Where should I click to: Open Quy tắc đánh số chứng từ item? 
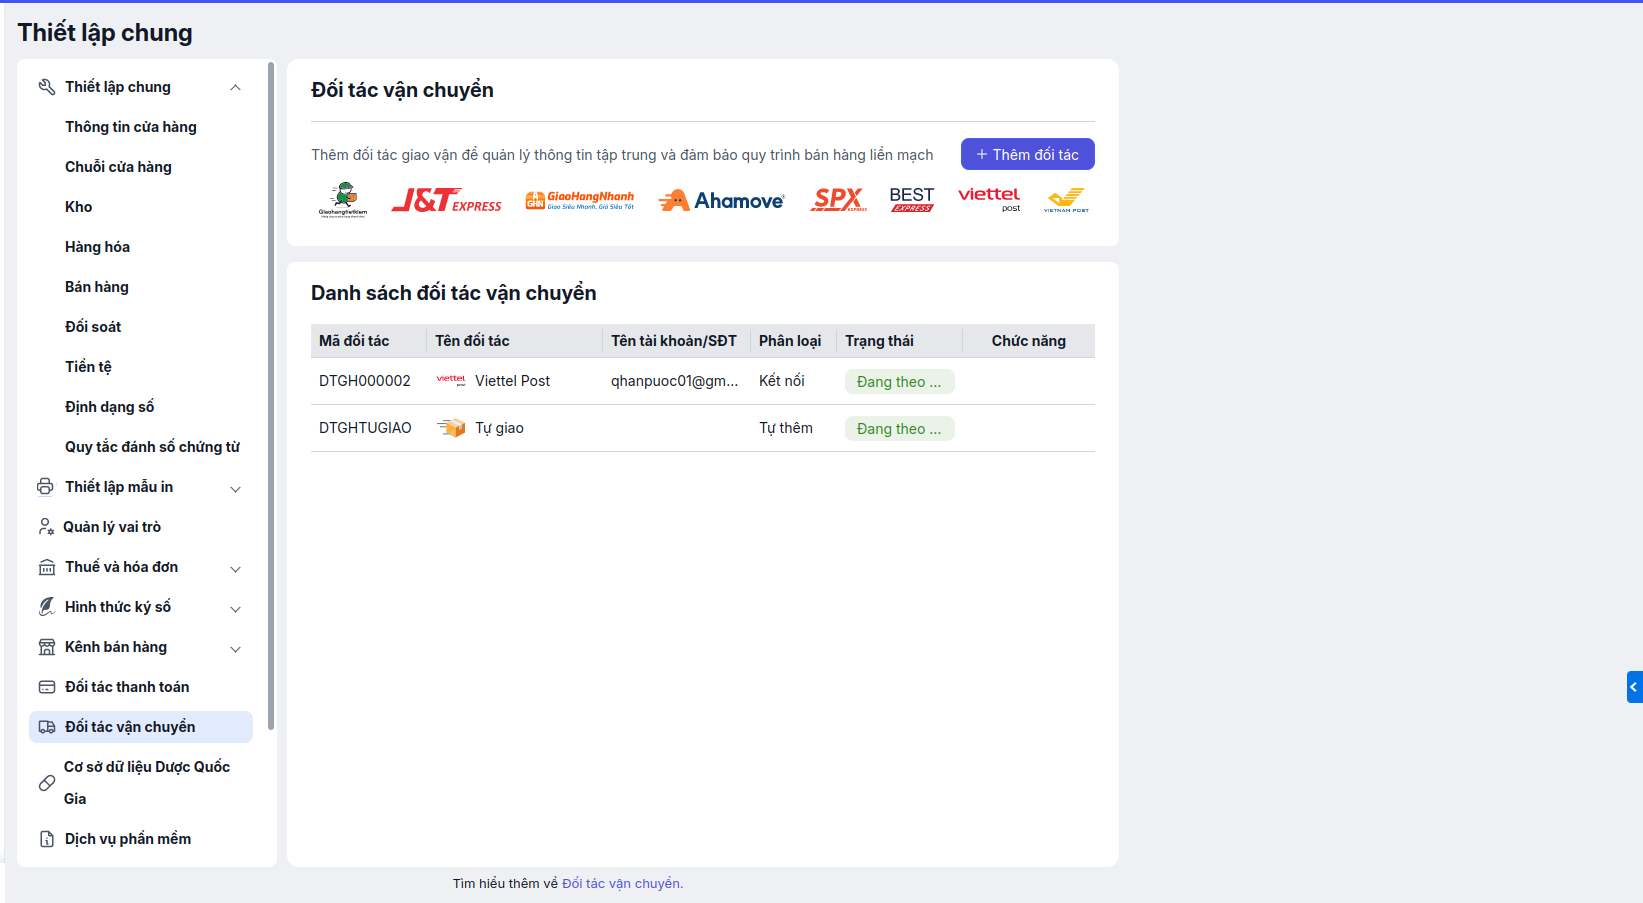(152, 447)
